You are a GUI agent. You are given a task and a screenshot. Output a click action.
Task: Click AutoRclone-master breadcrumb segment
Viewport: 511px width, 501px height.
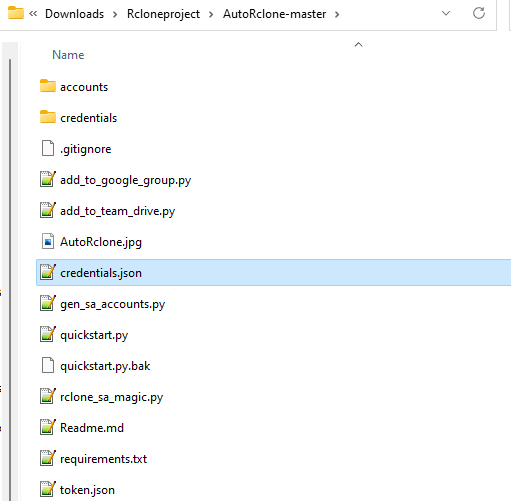click(274, 14)
